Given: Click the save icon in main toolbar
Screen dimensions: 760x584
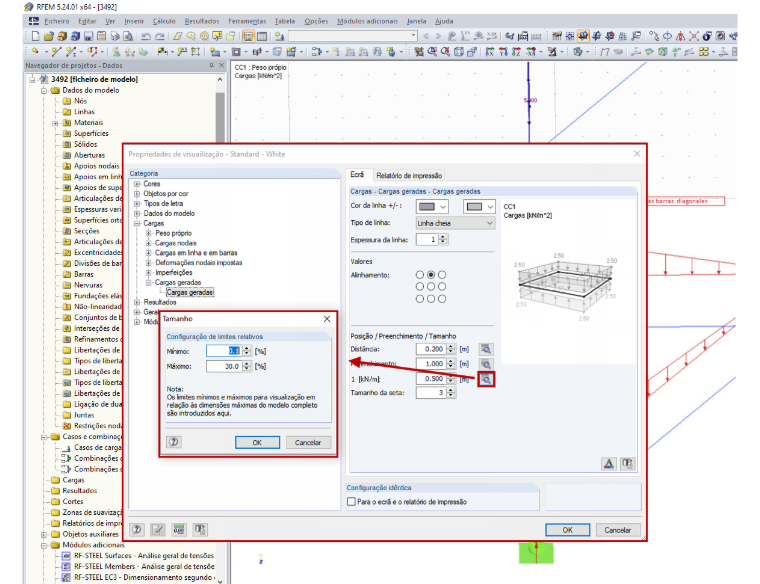Looking at the screenshot, I should point(88,36).
